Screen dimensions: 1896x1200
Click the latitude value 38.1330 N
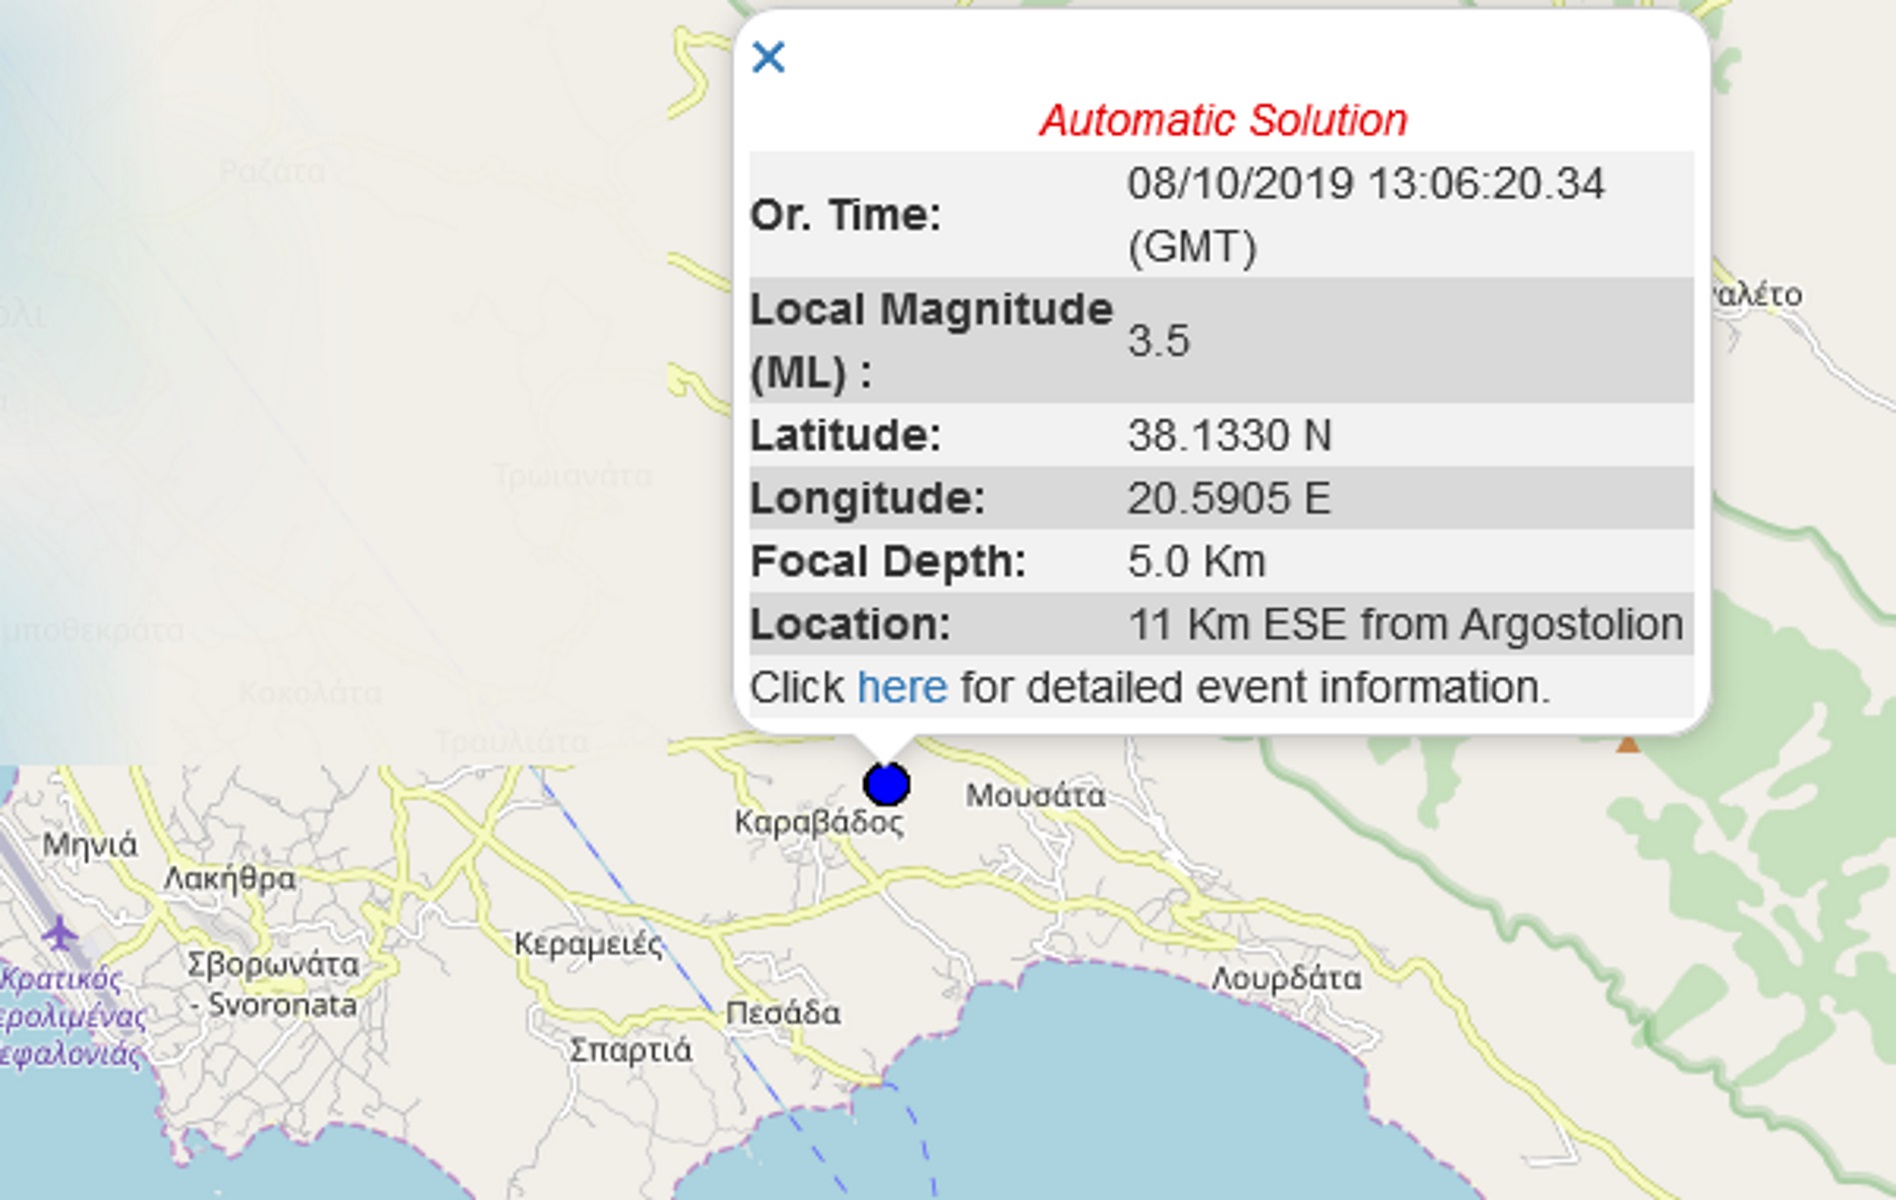tap(1229, 436)
